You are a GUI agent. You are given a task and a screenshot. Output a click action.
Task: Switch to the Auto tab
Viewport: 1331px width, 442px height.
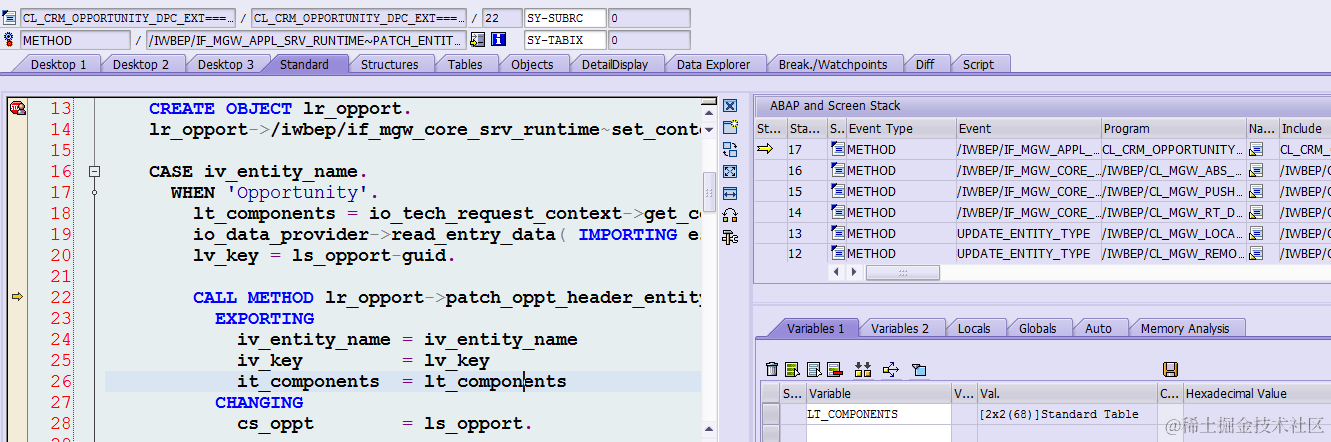pos(1098,328)
